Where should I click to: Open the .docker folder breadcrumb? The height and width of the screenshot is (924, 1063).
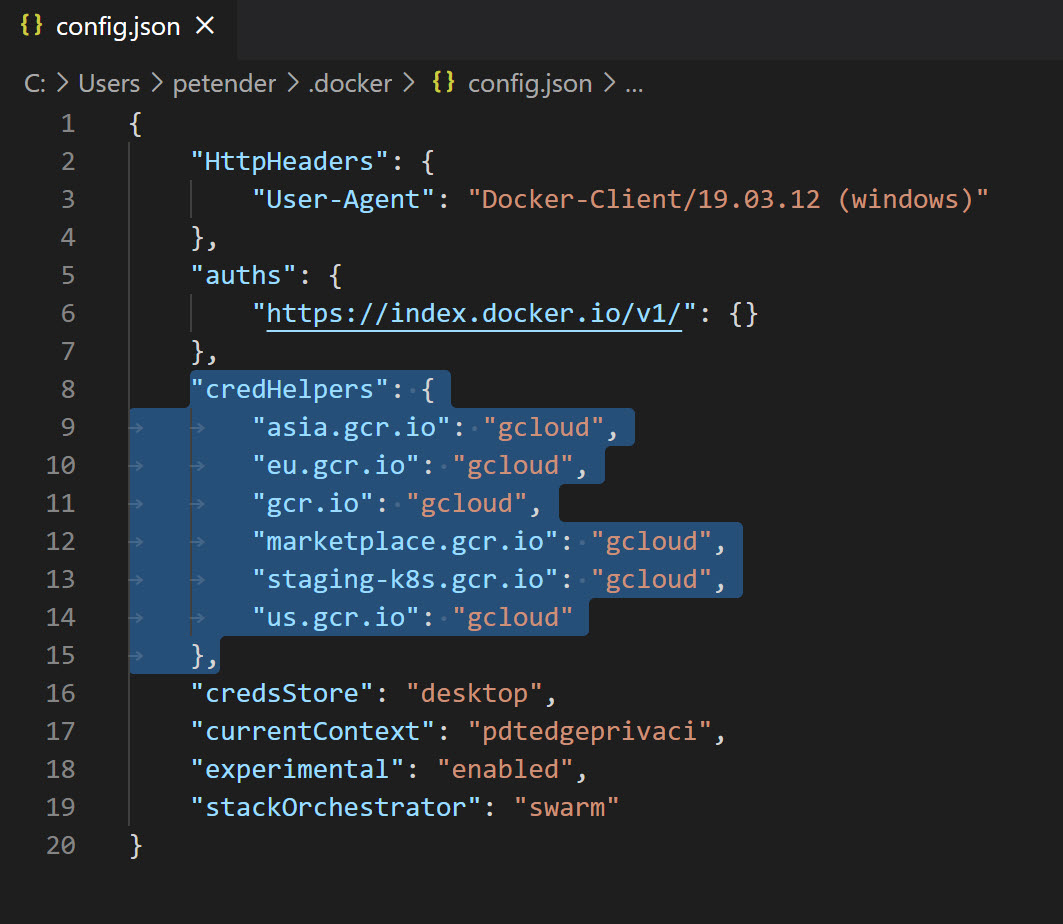click(x=350, y=83)
